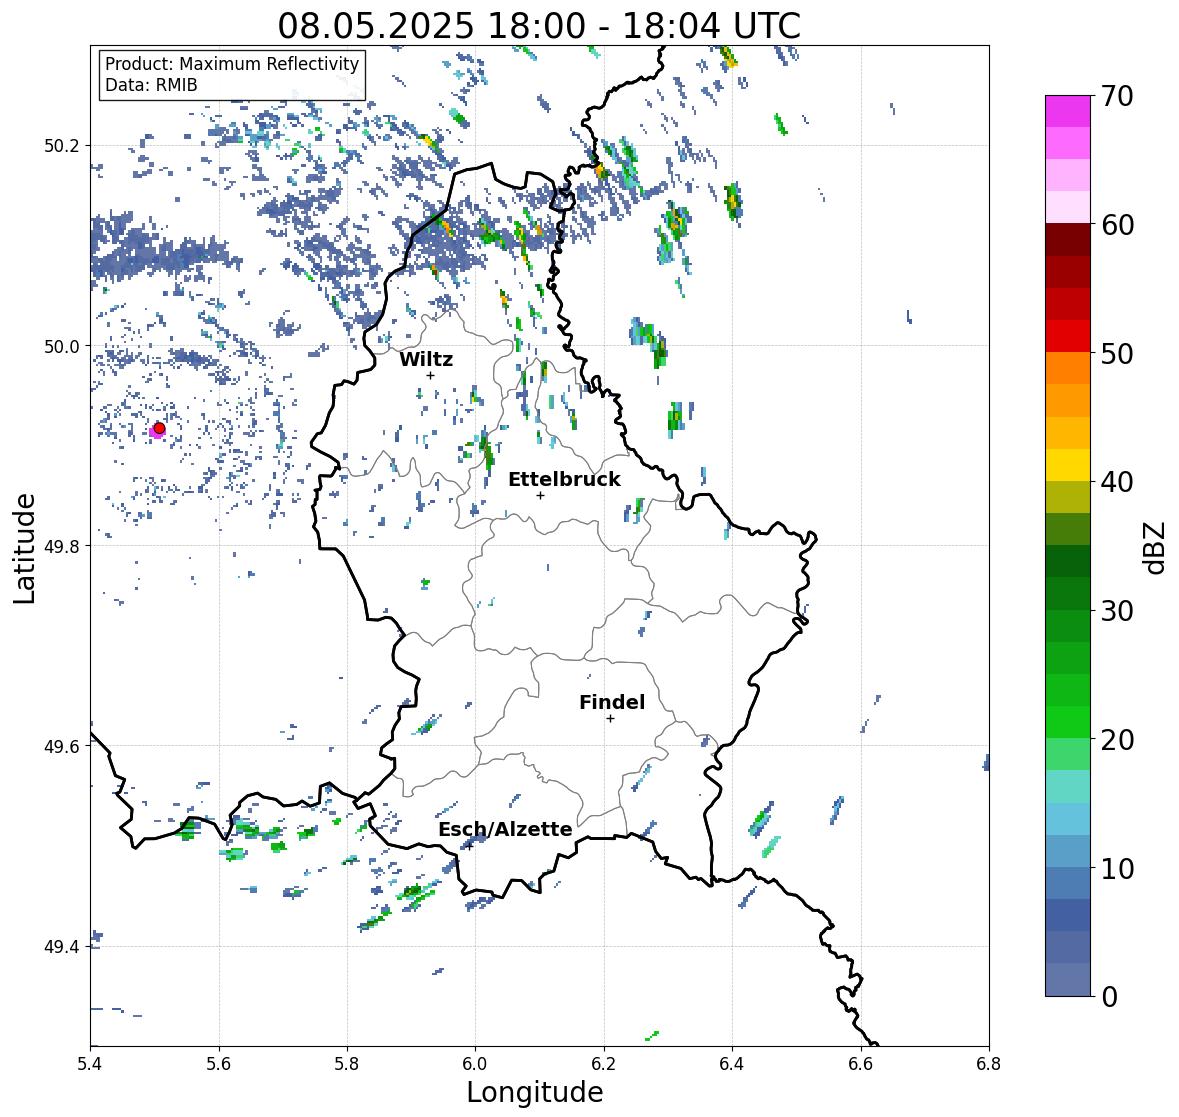Viewport: 1179px width, 1117px height.
Task: Click the plot title date and time
Action: [x=539, y=26]
